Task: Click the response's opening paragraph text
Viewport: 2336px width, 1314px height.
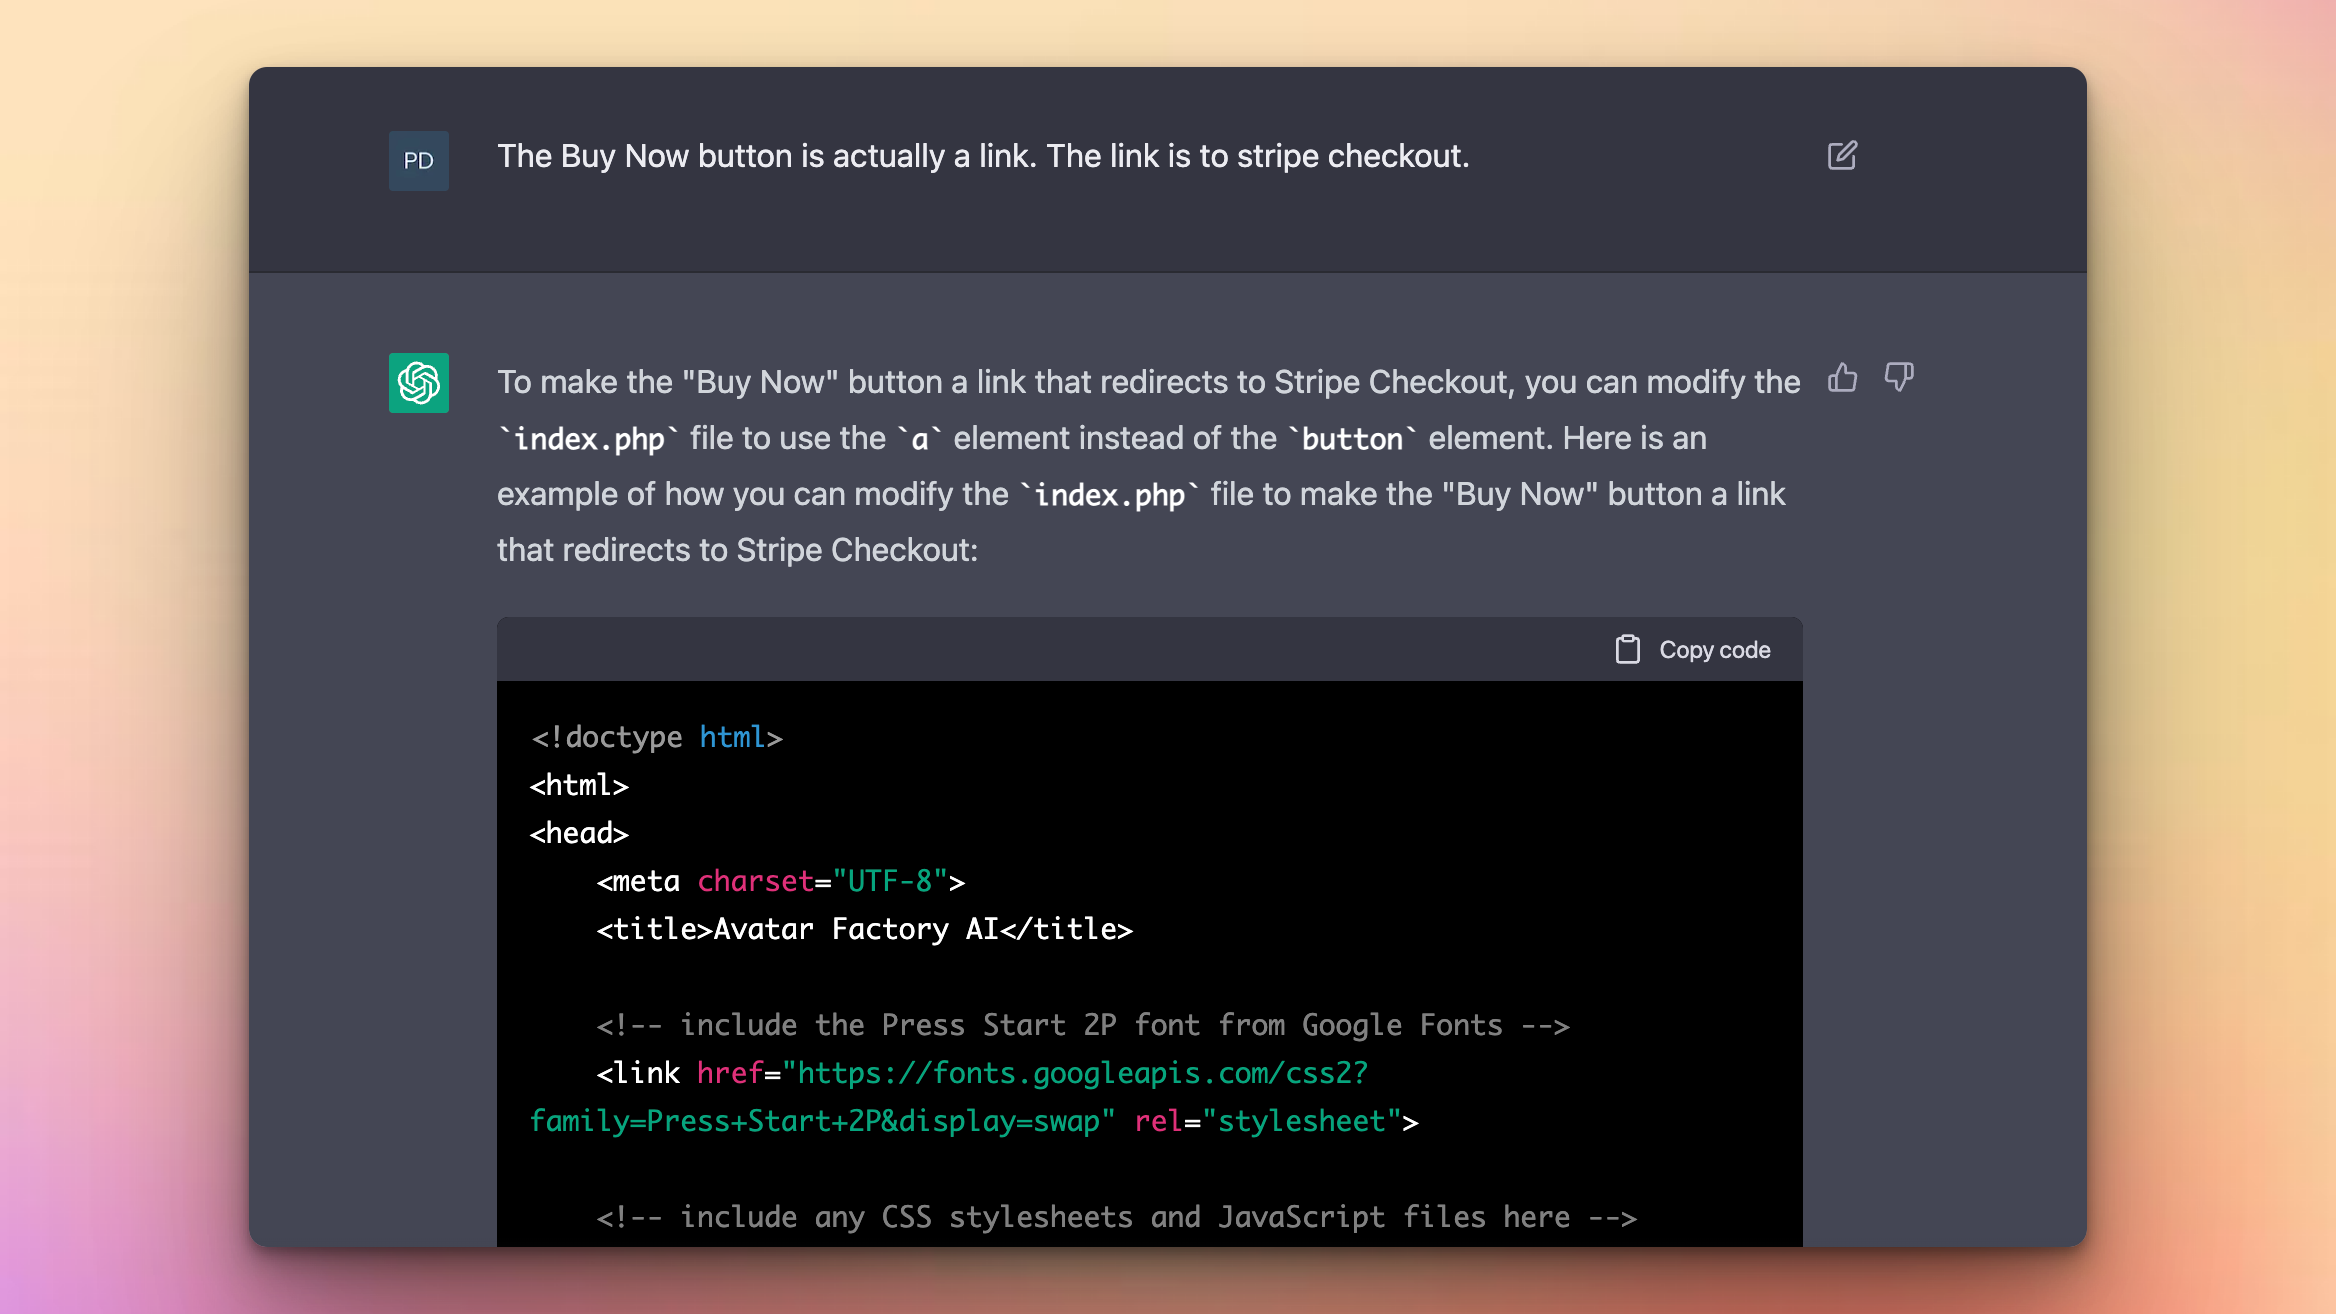Action: [1148, 382]
